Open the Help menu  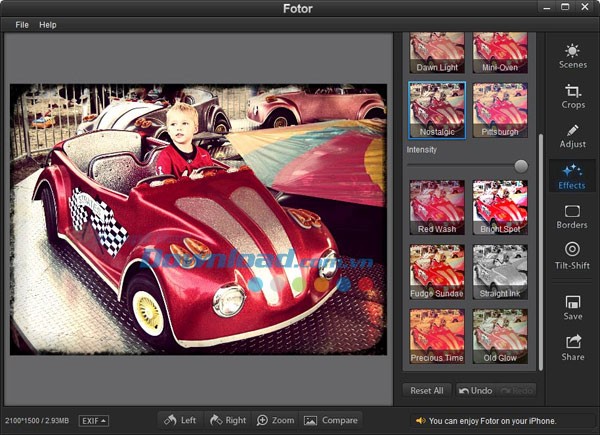pyautogui.click(x=48, y=25)
